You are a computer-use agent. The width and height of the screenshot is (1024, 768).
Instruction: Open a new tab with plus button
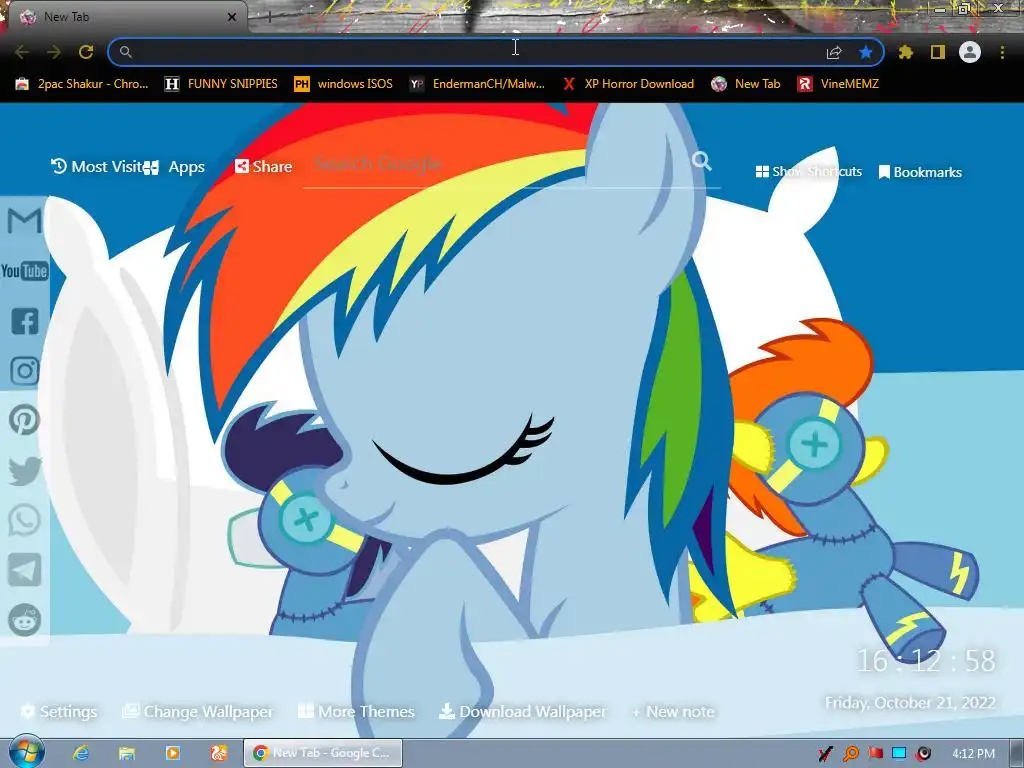coord(269,18)
